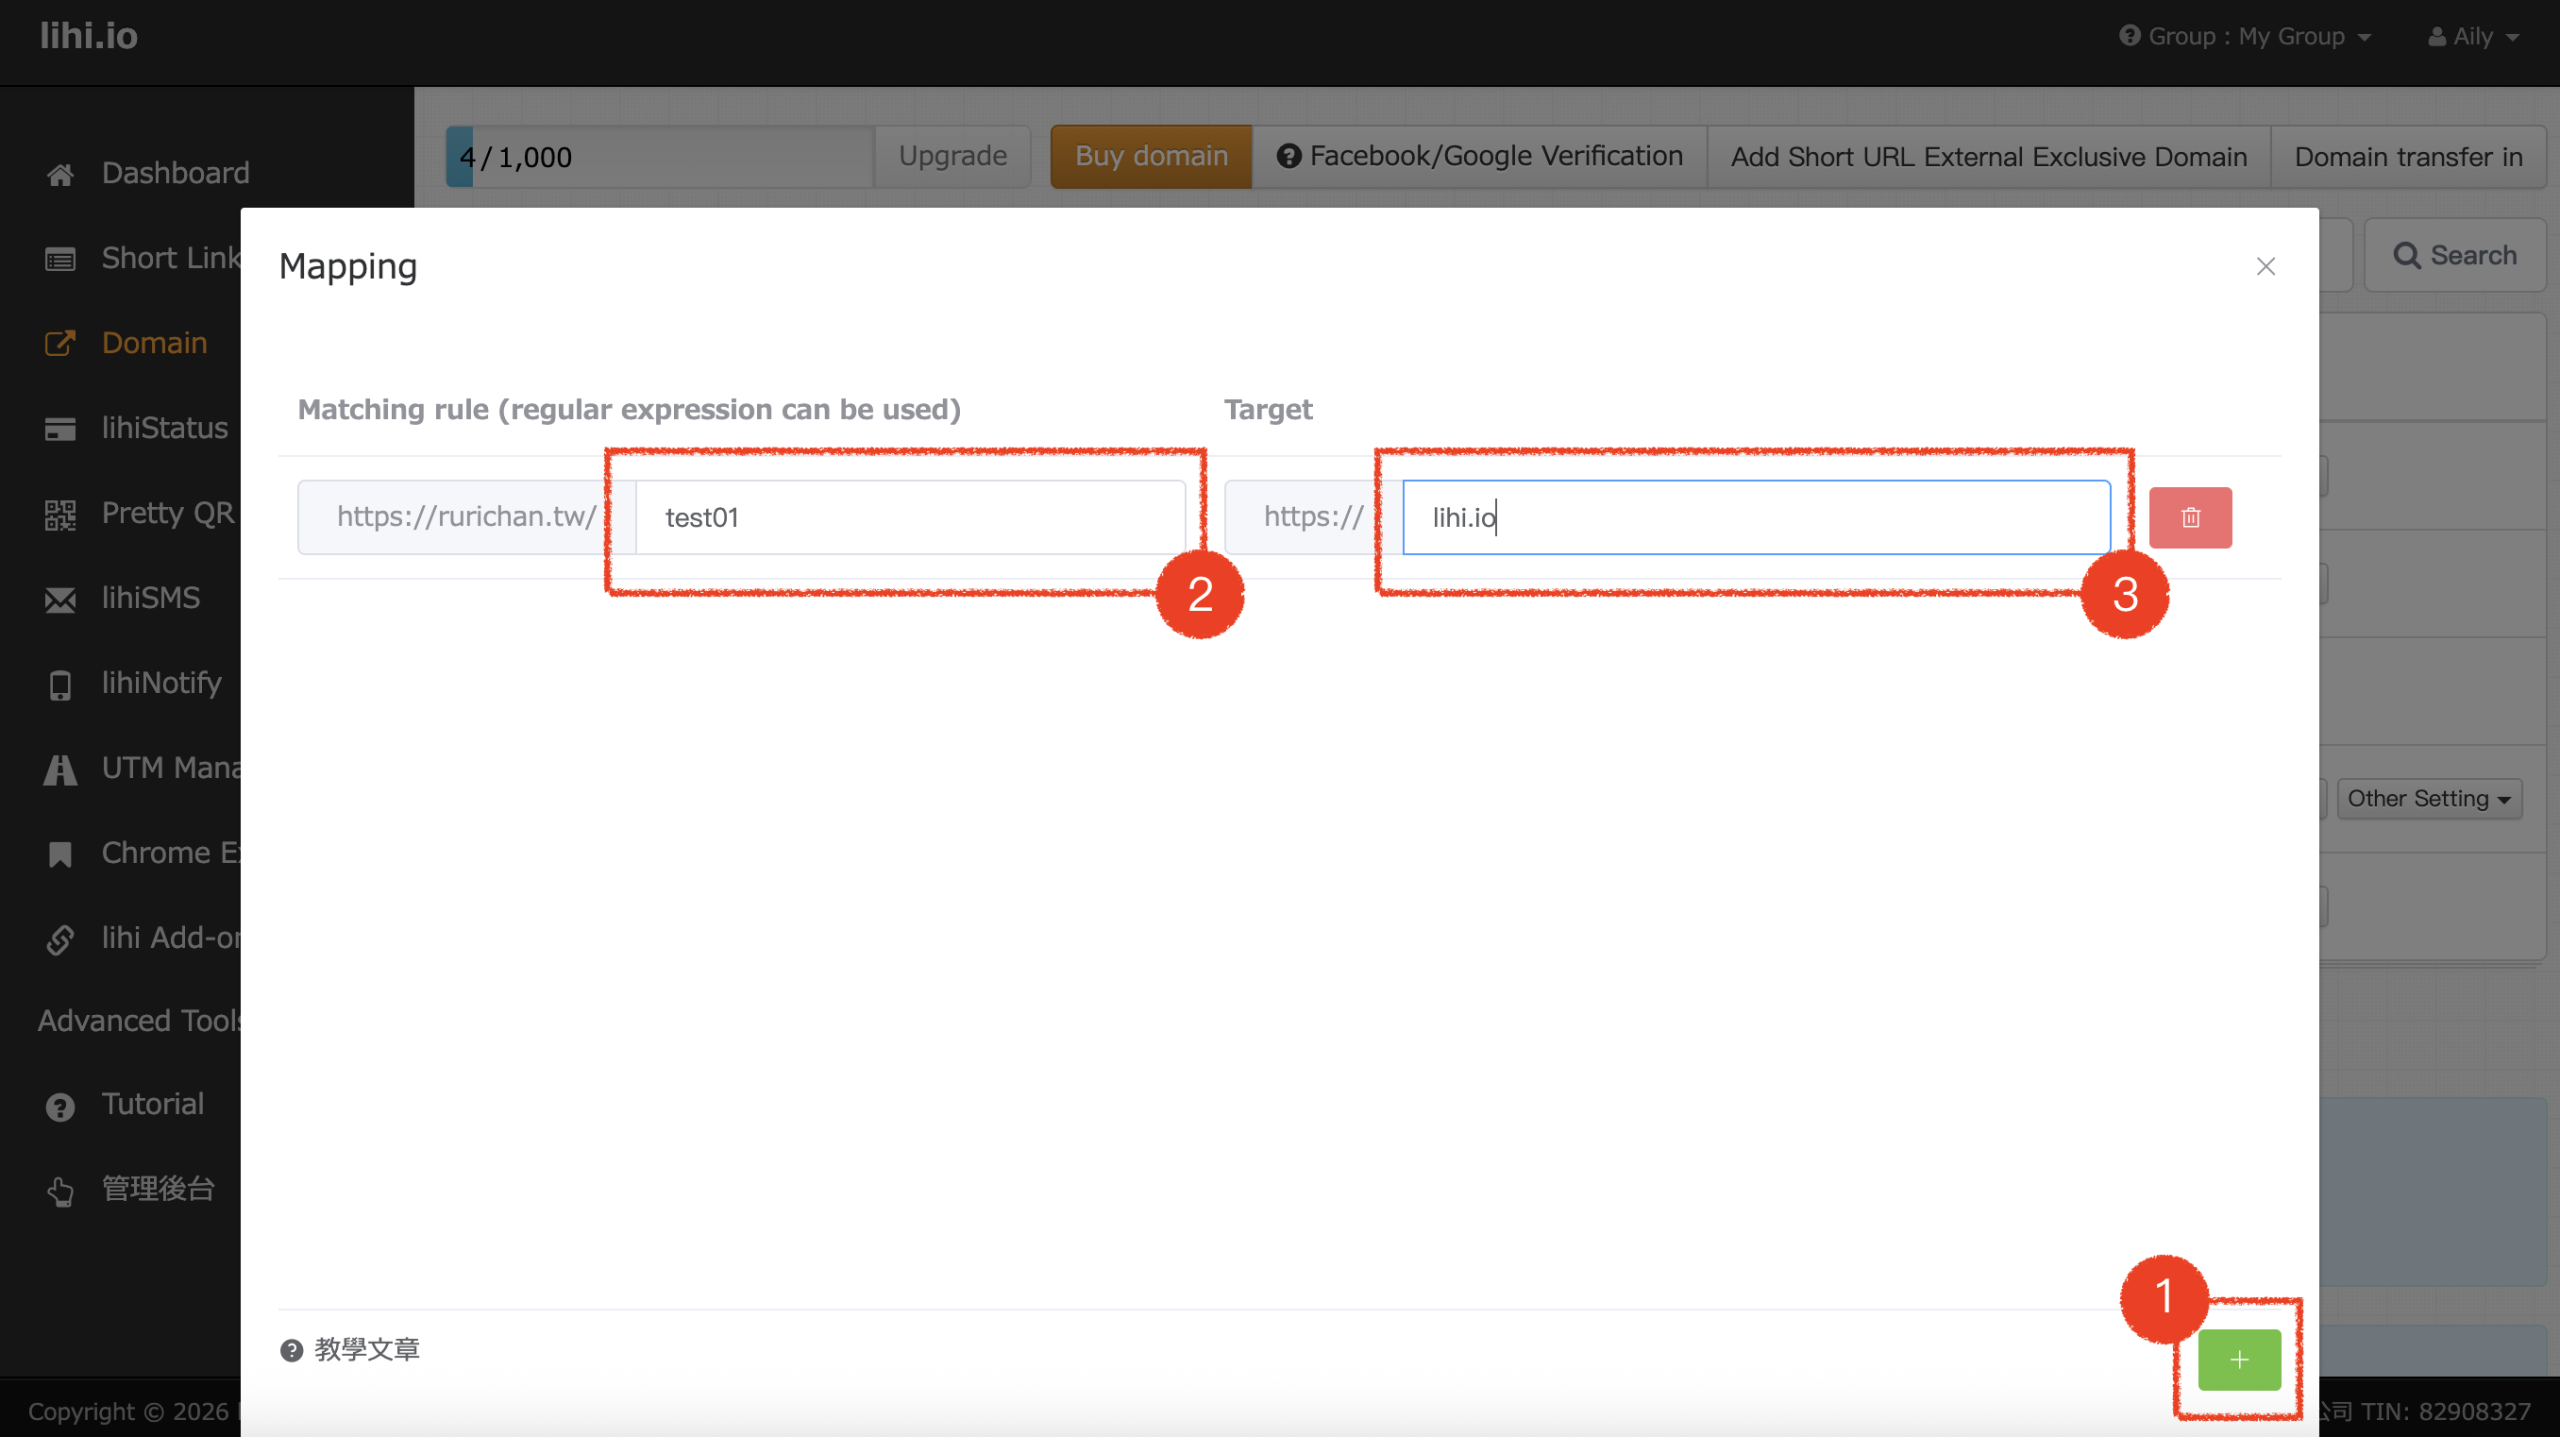Click the Pretty QR code icon

[60, 514]
